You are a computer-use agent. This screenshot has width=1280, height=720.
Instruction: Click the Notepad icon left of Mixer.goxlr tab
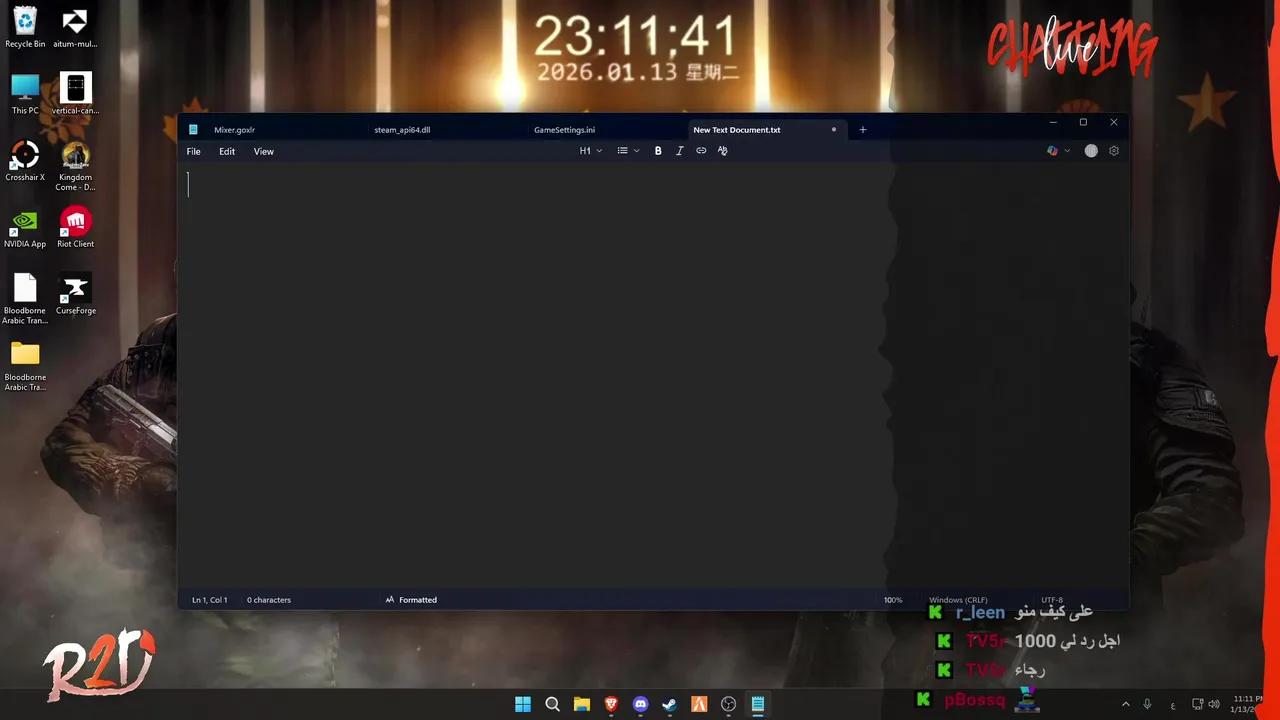(193, 129)
